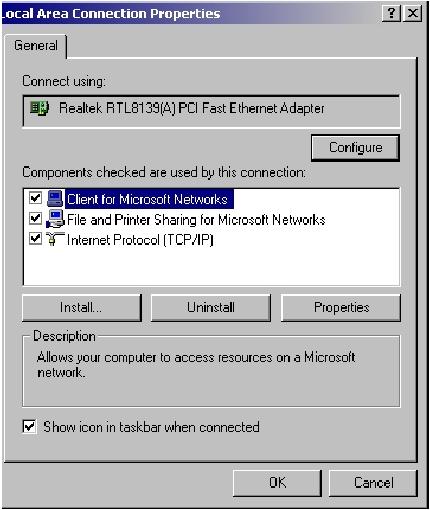Select the Internet Protocol (TCP/IP) entry
Screen dimensions: 430x510
coord(140,240)
